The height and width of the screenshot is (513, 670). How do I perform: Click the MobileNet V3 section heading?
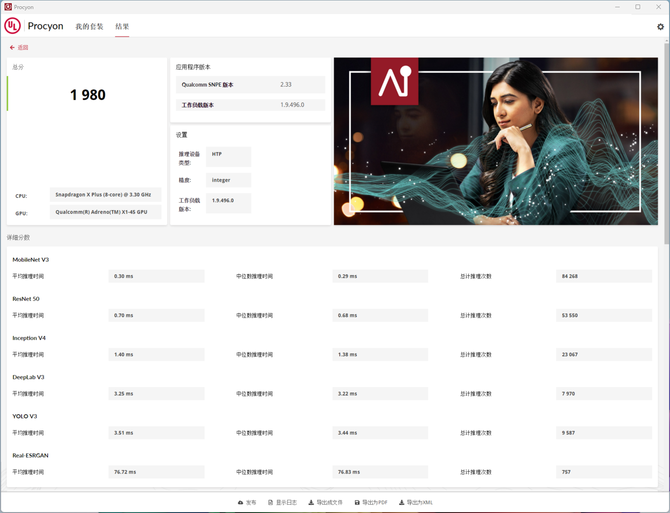[31, 259]
